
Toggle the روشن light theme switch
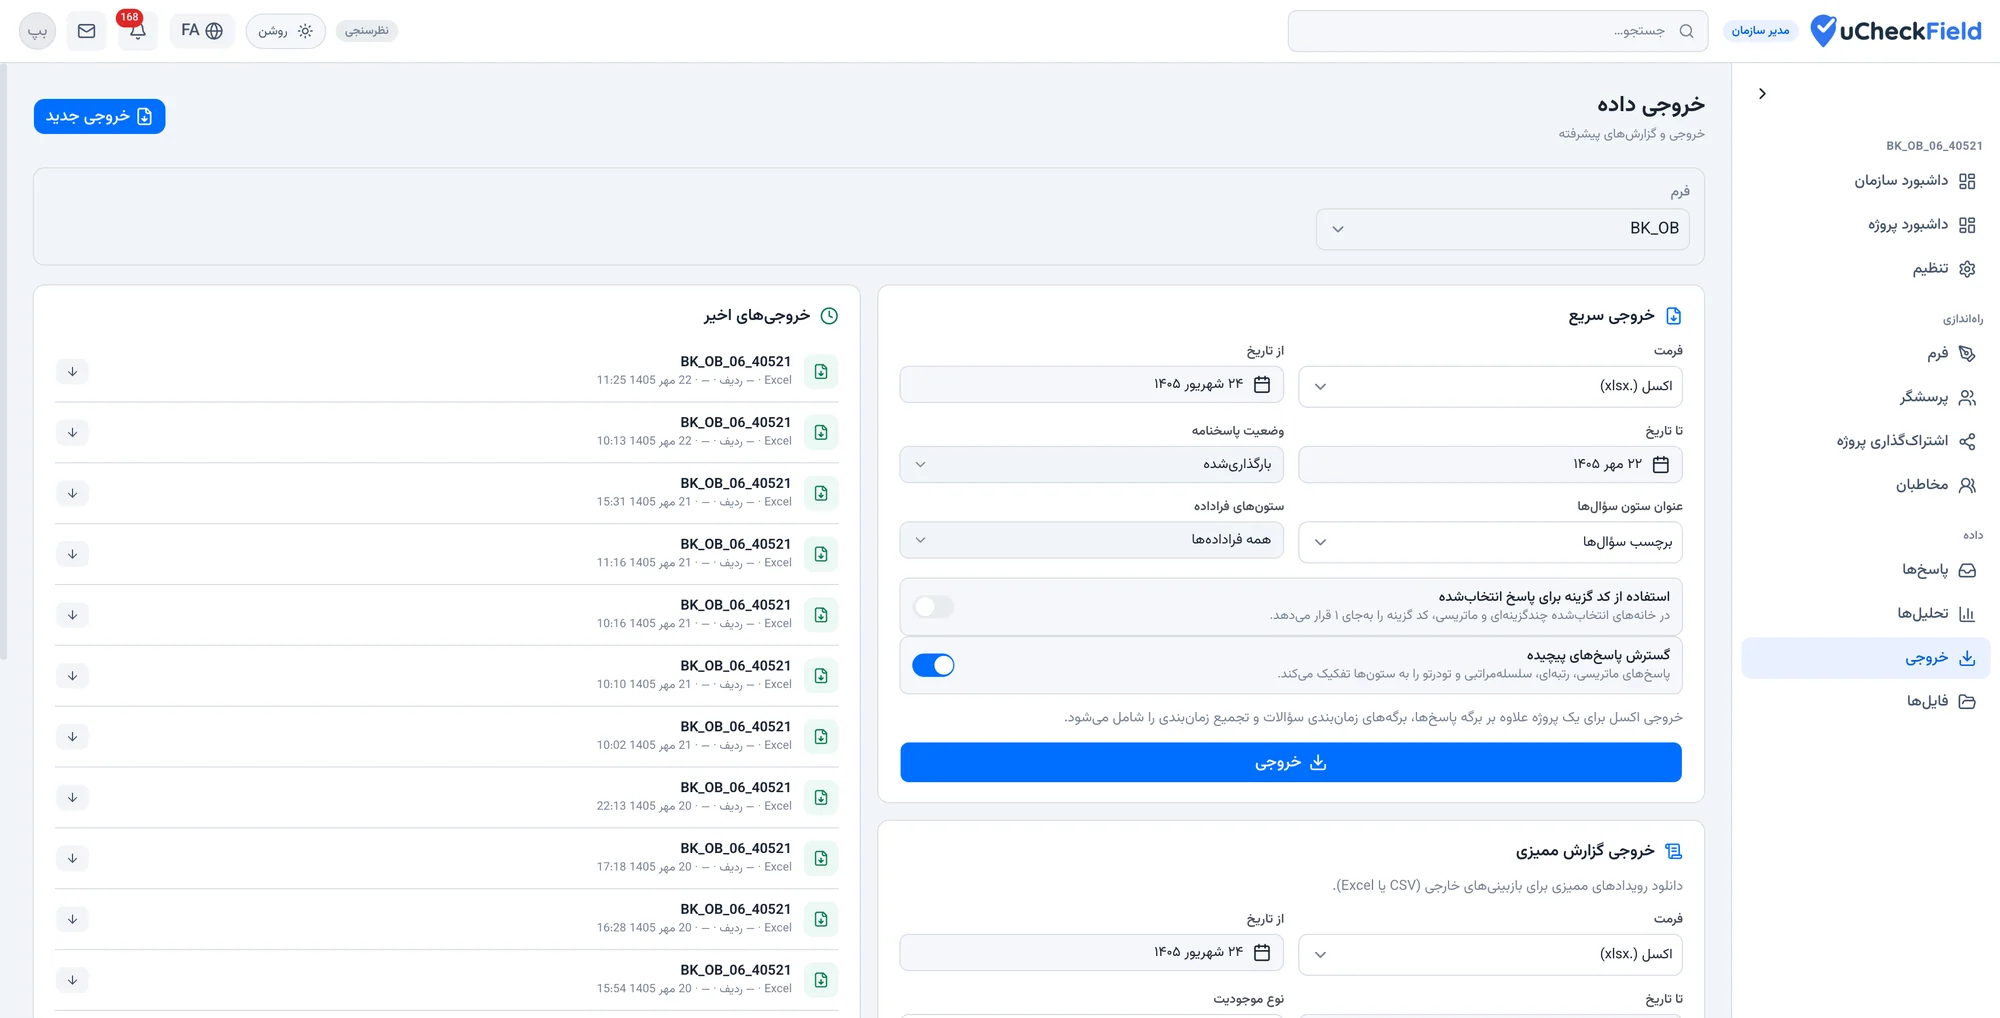[x=286, y=31]
